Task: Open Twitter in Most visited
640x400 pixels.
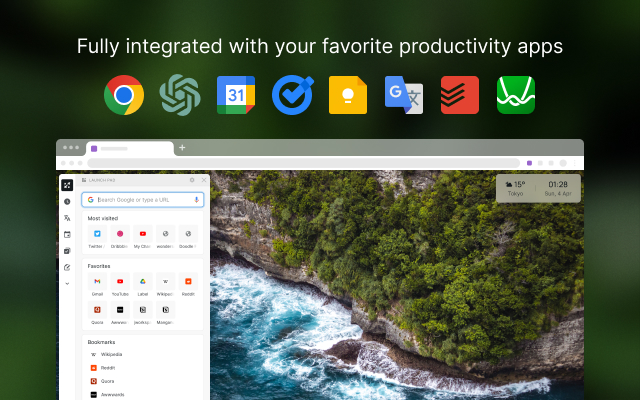Action: coord(97,237)
